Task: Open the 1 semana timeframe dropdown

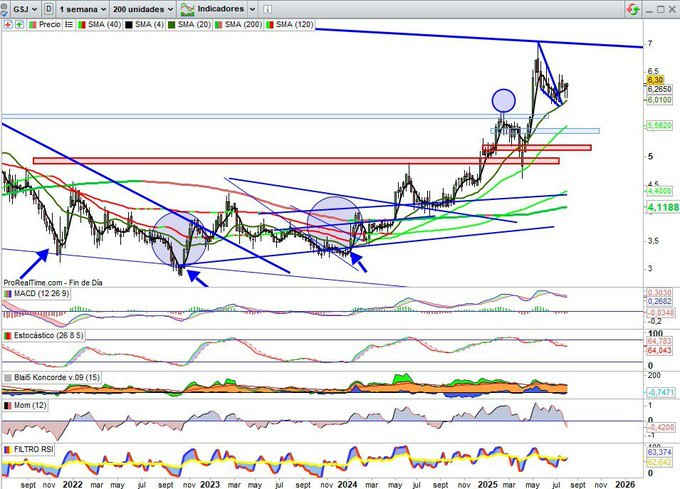Action: [82, 9]
